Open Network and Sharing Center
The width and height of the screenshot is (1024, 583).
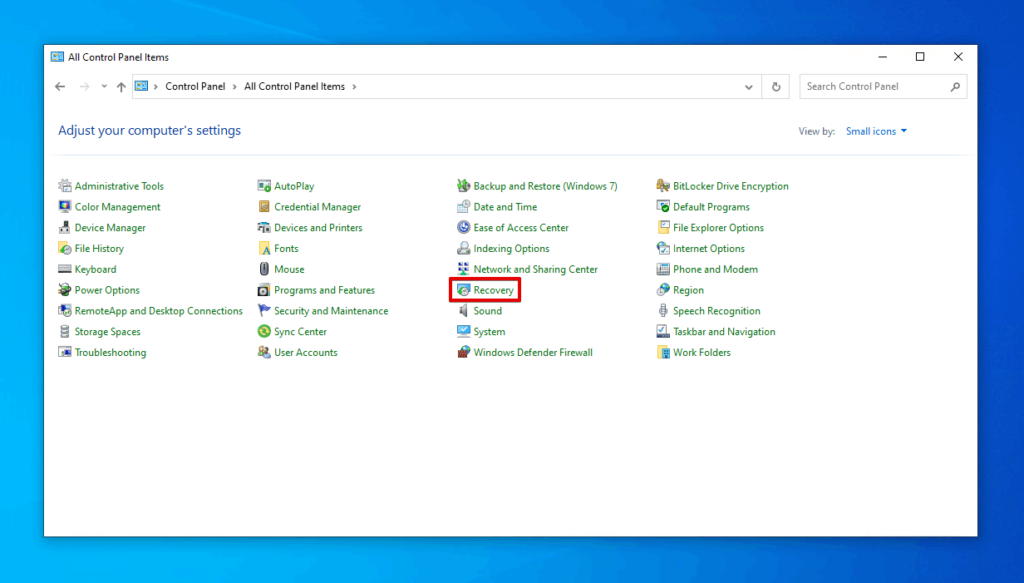(x=534, y=269)
